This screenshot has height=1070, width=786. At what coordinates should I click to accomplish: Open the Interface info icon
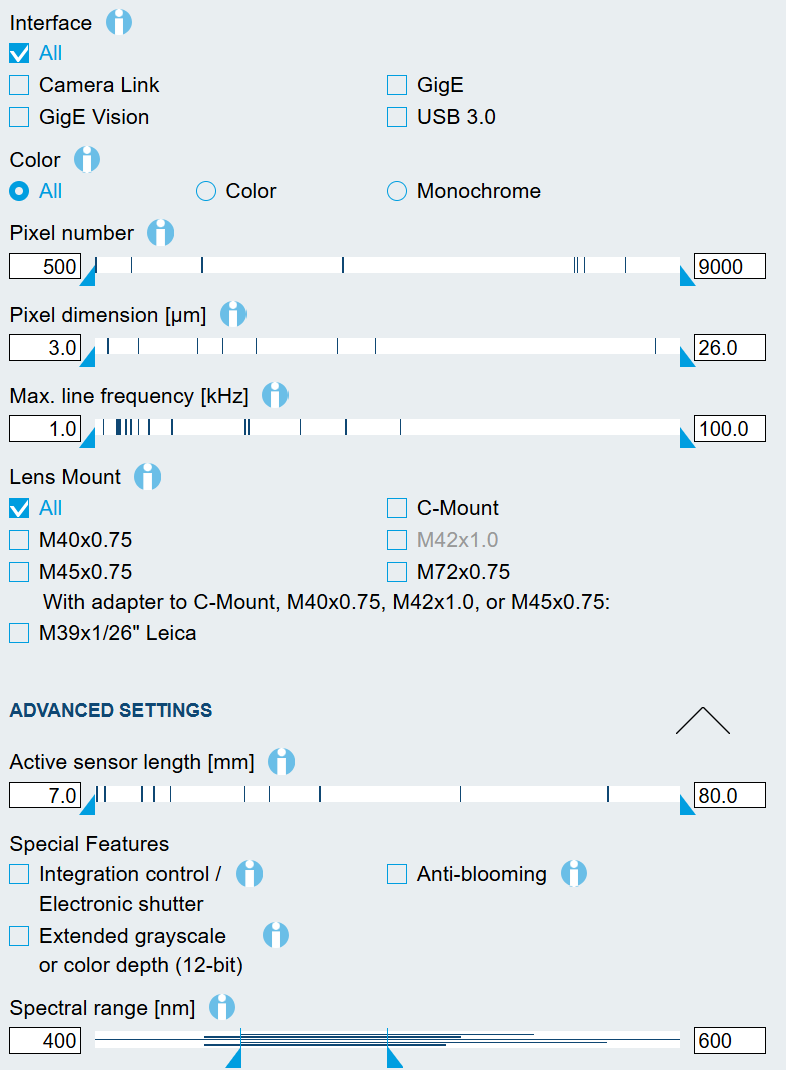[119, 22]
